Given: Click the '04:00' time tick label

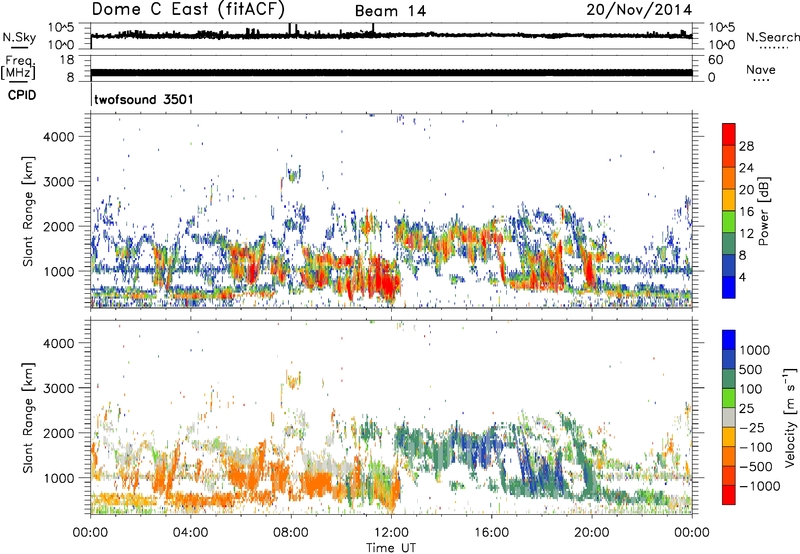Looking at the screenshot, I should (x=190, y=533).
